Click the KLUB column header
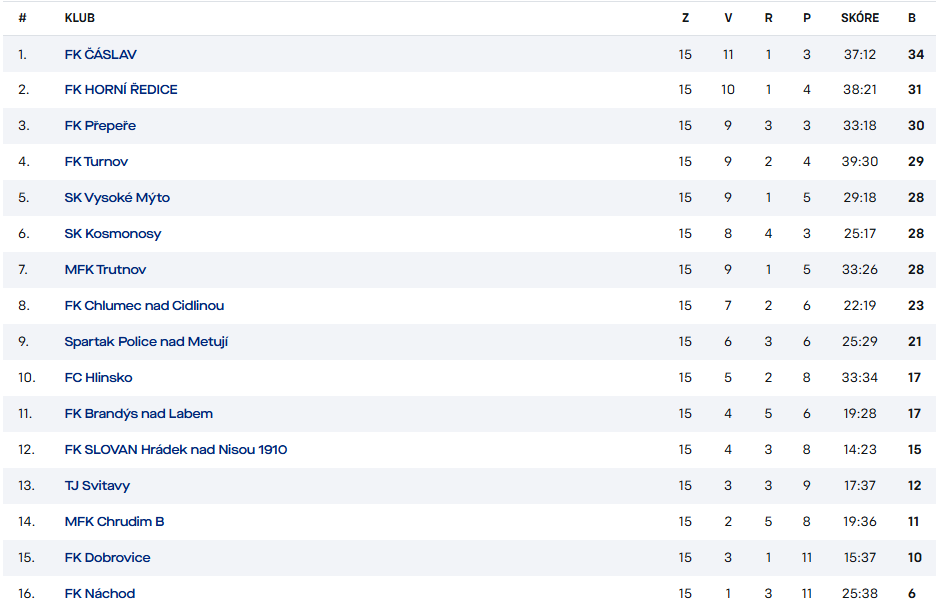 (80, 18)
